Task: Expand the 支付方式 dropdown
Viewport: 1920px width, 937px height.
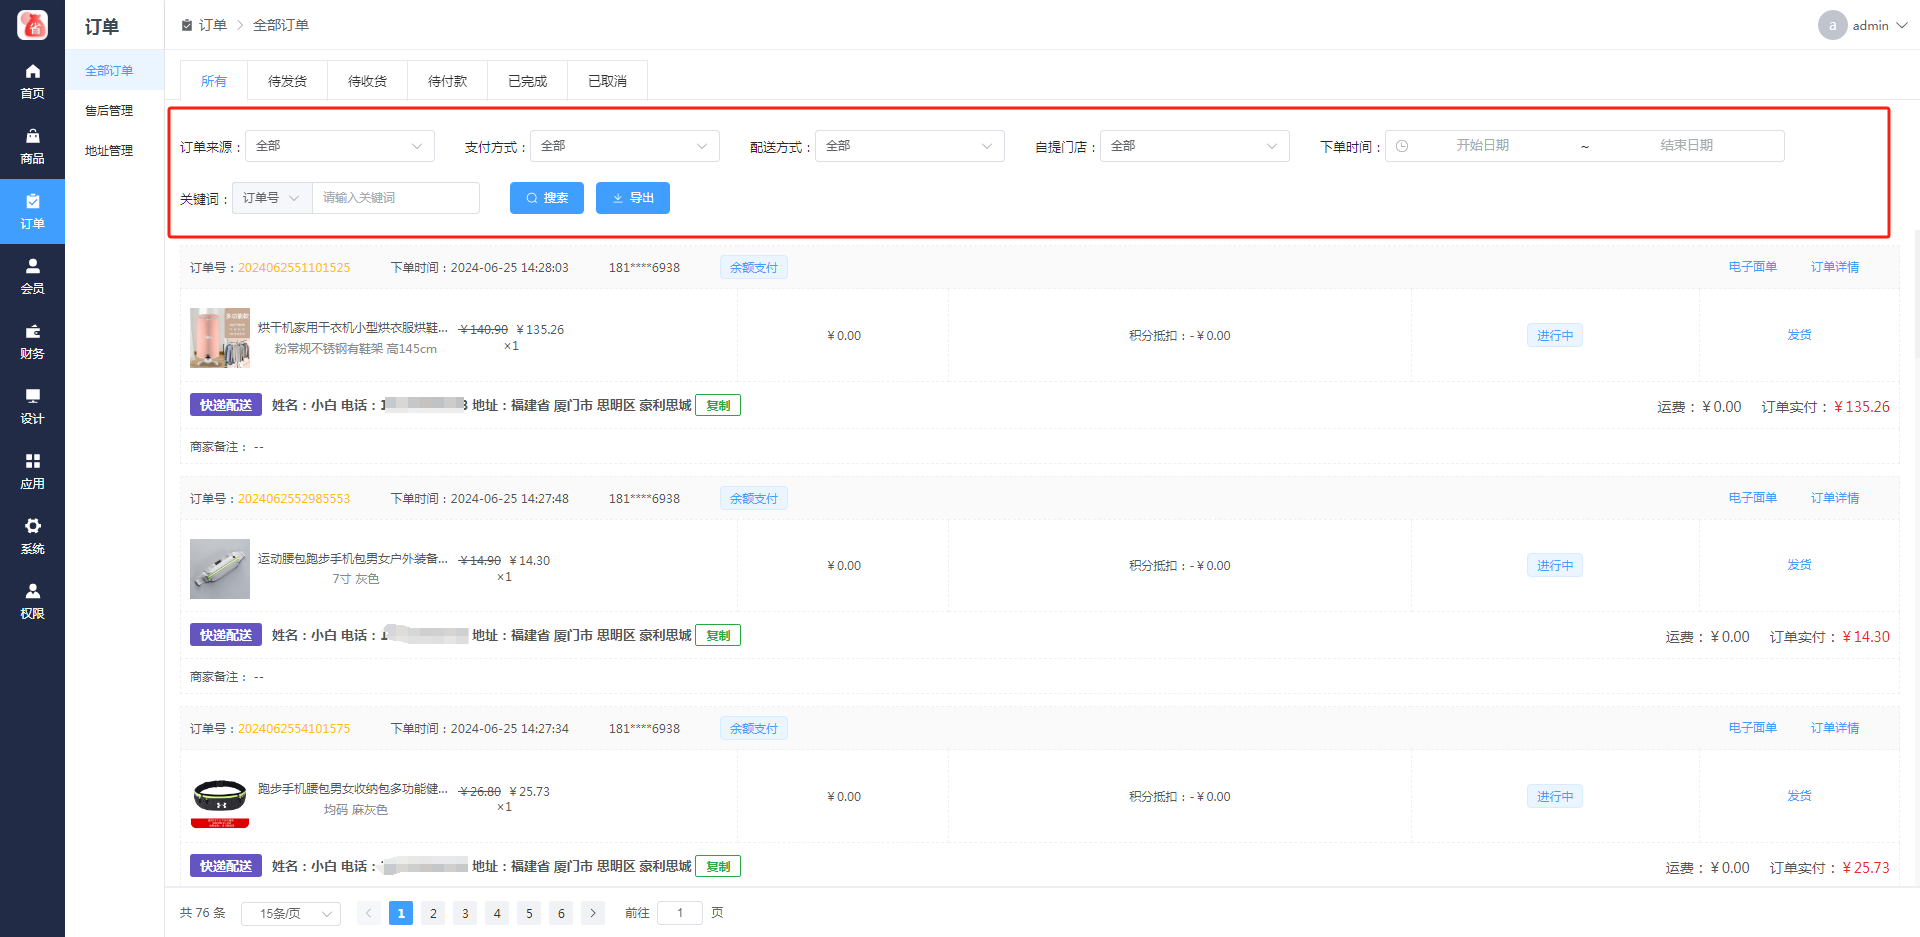Action: coord(624,146)
